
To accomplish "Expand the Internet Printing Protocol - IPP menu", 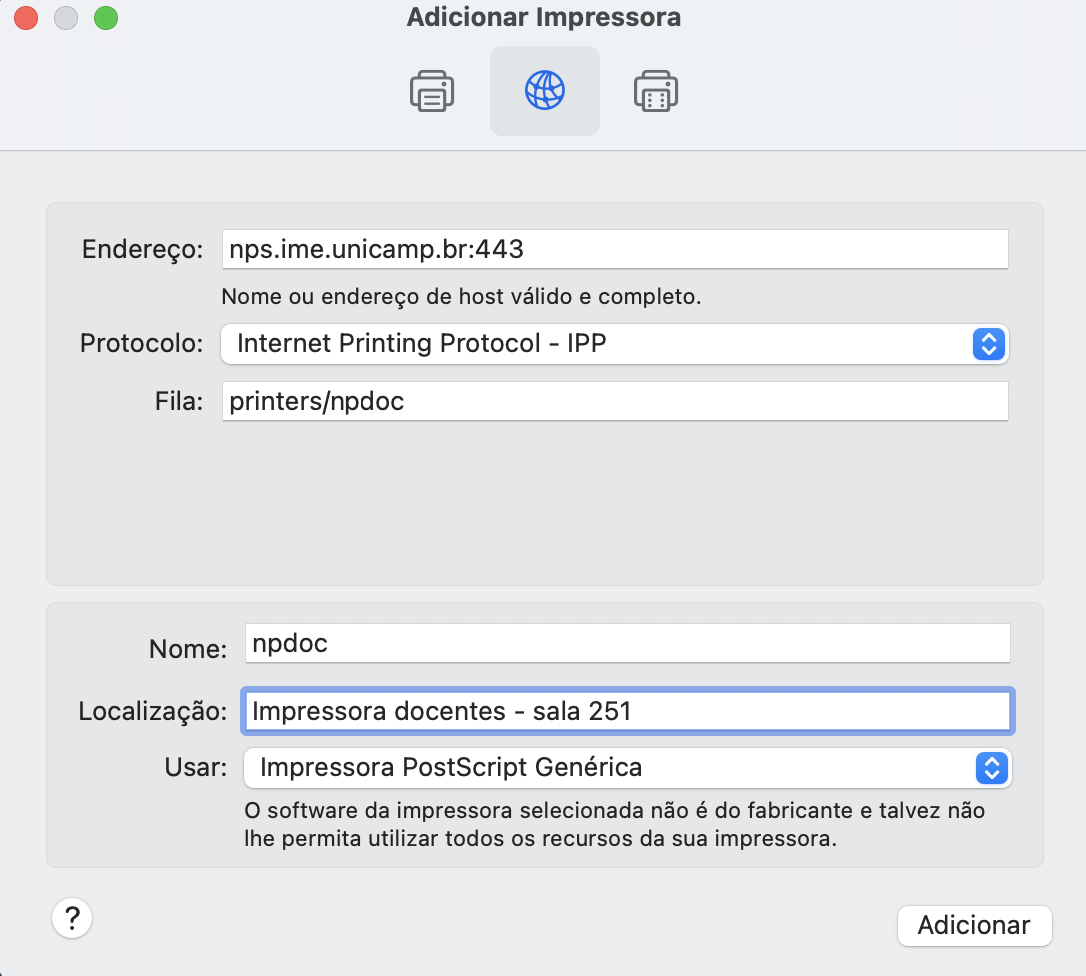I will [614, 344].
